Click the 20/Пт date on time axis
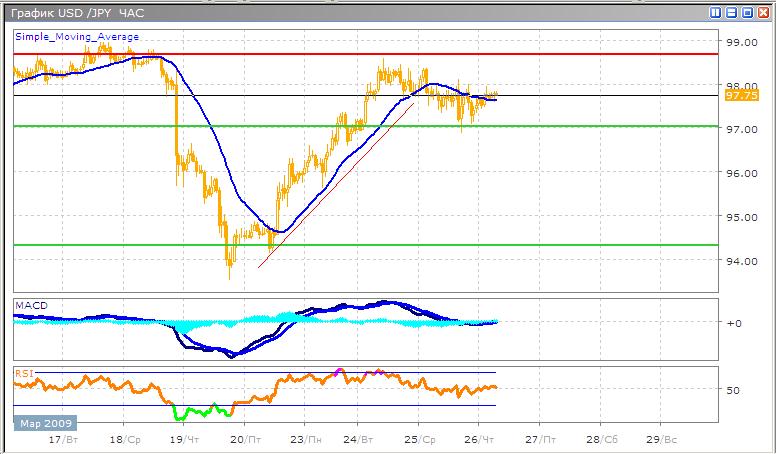776x454 pixels. point(240,440)
